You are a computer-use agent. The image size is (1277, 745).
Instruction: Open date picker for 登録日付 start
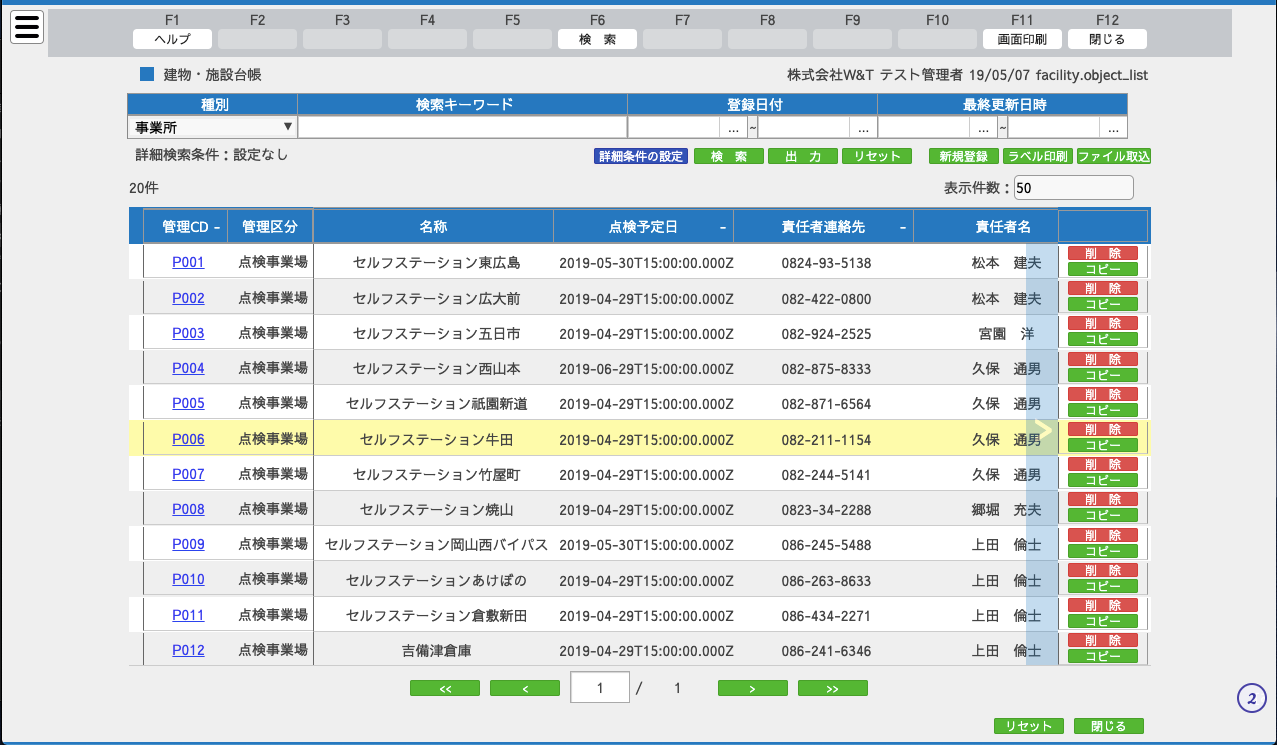tap(734, 128)
